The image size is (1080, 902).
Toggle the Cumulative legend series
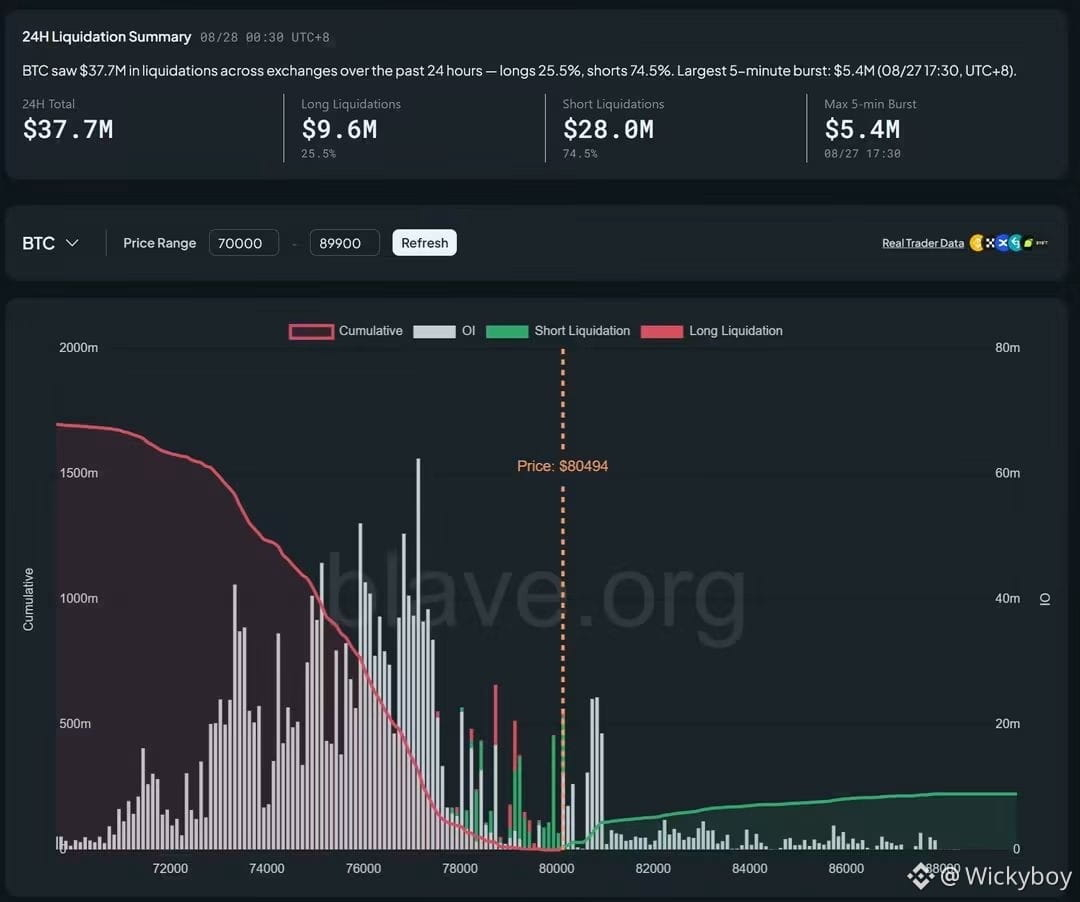(346, 331)
